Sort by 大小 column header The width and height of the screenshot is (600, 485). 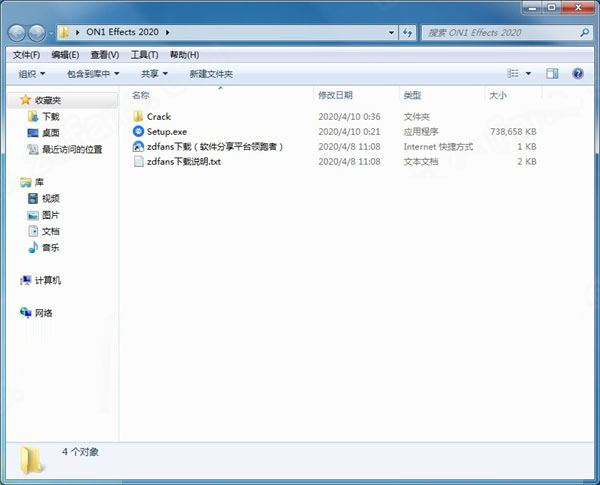click(x=498, y=95)
